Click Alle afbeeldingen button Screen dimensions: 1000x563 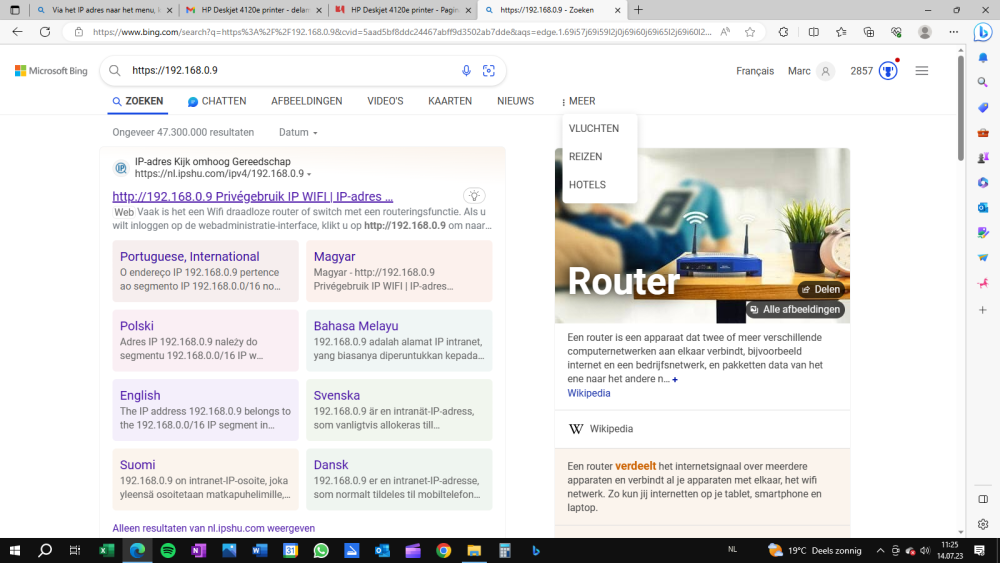(795, 309)
